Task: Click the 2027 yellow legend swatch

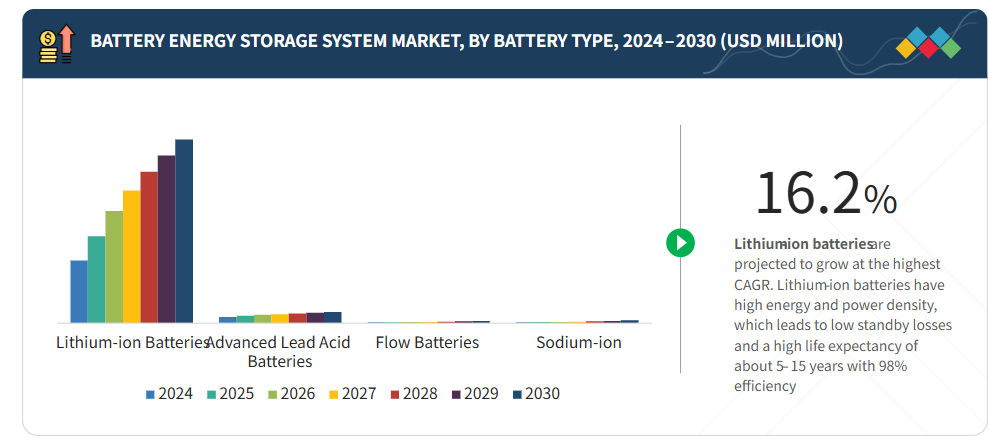Action: tap(333, 394)
